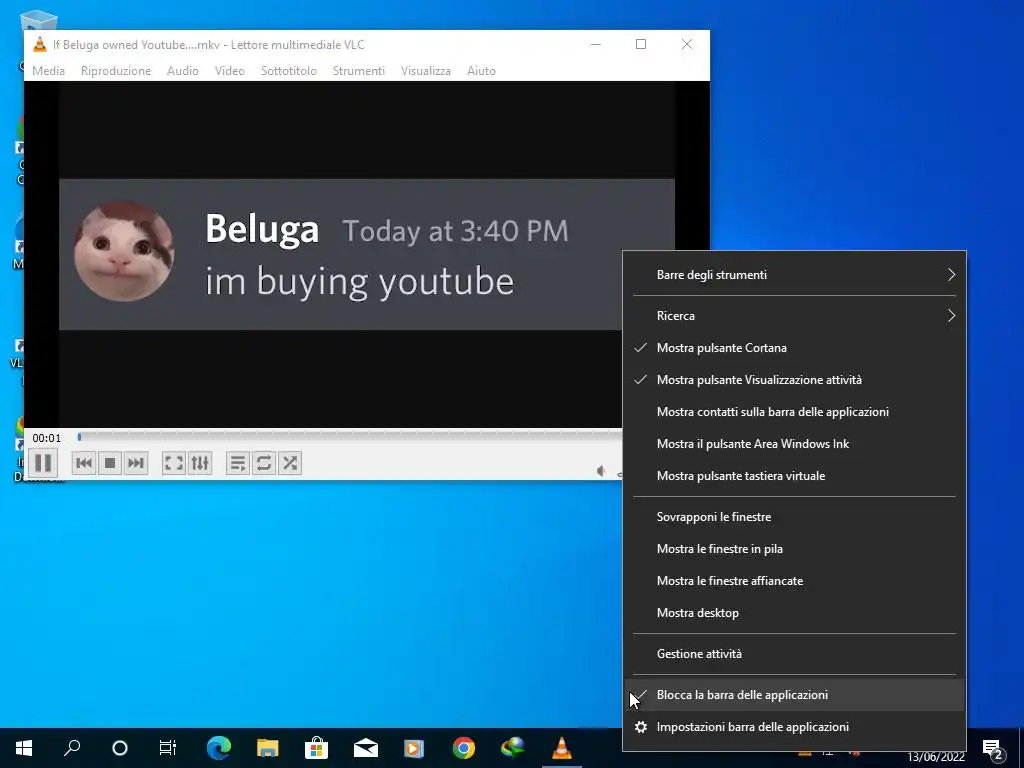The width and height of the screenshot is (1024, 768).
Task: Toggle Blocca la barra delle applicazioni
Action: tap(794, 695)
